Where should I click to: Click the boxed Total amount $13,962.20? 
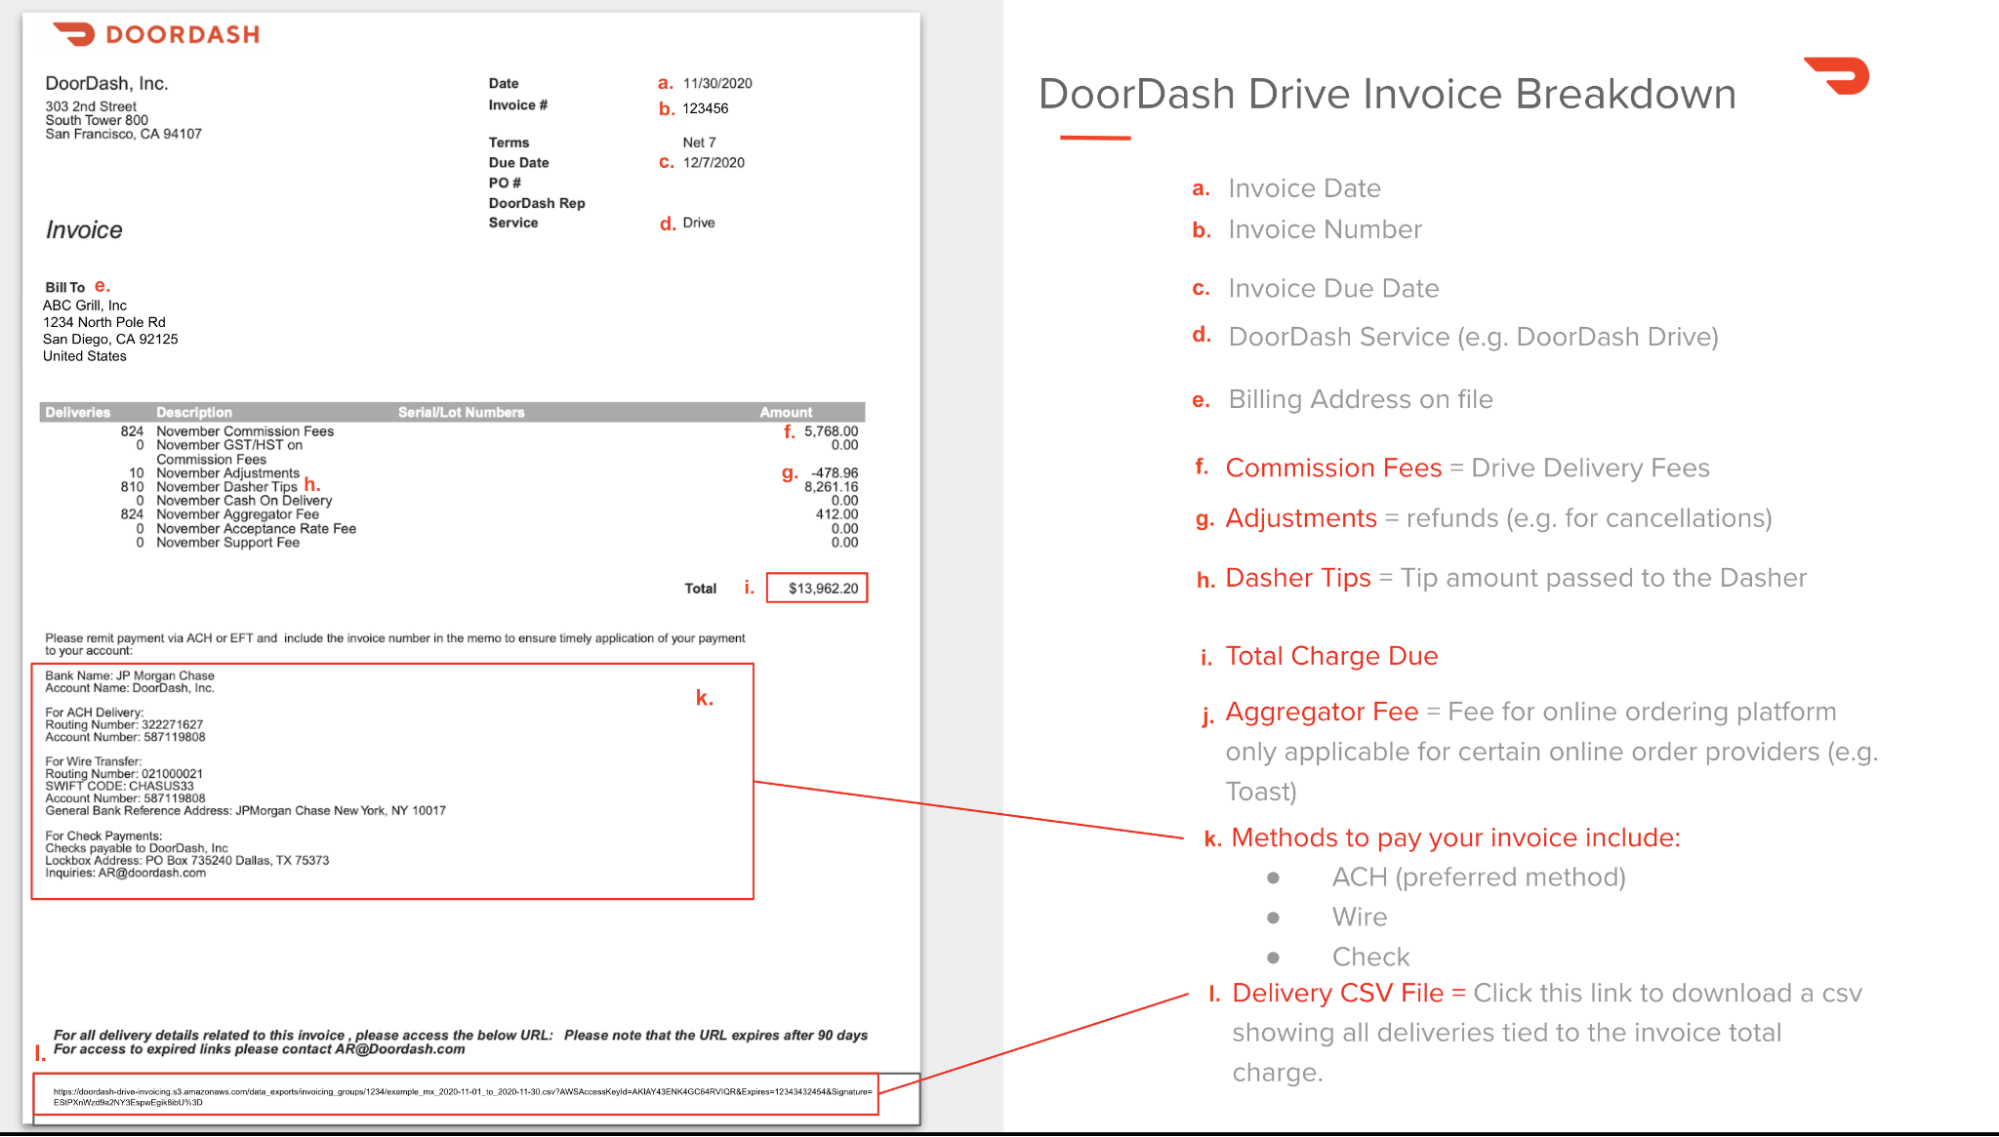[817, 589]
